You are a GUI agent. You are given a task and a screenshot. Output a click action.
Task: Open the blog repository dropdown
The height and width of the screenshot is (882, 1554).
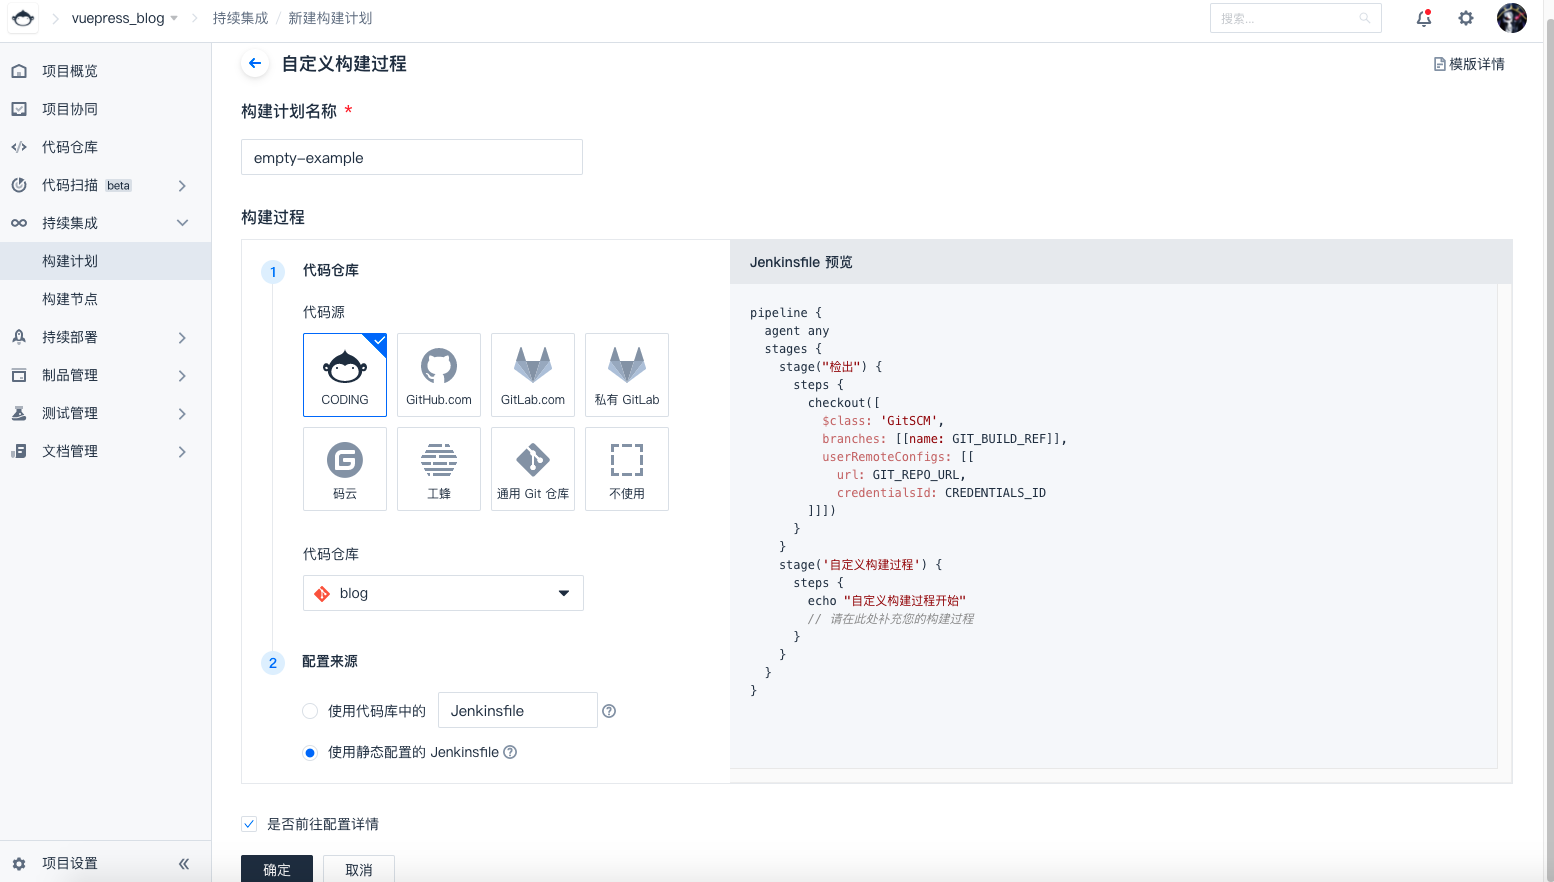tap(443, 593)
